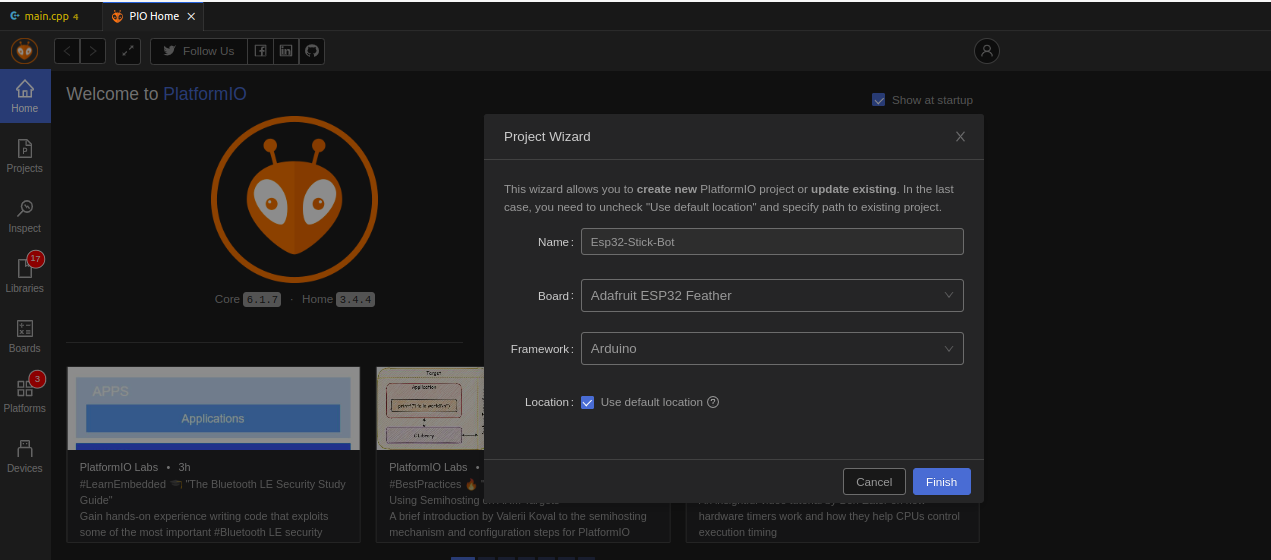The image size is (1271, 560).
Task: Click the Platforms badge showing 3
Action: [37, 379]
